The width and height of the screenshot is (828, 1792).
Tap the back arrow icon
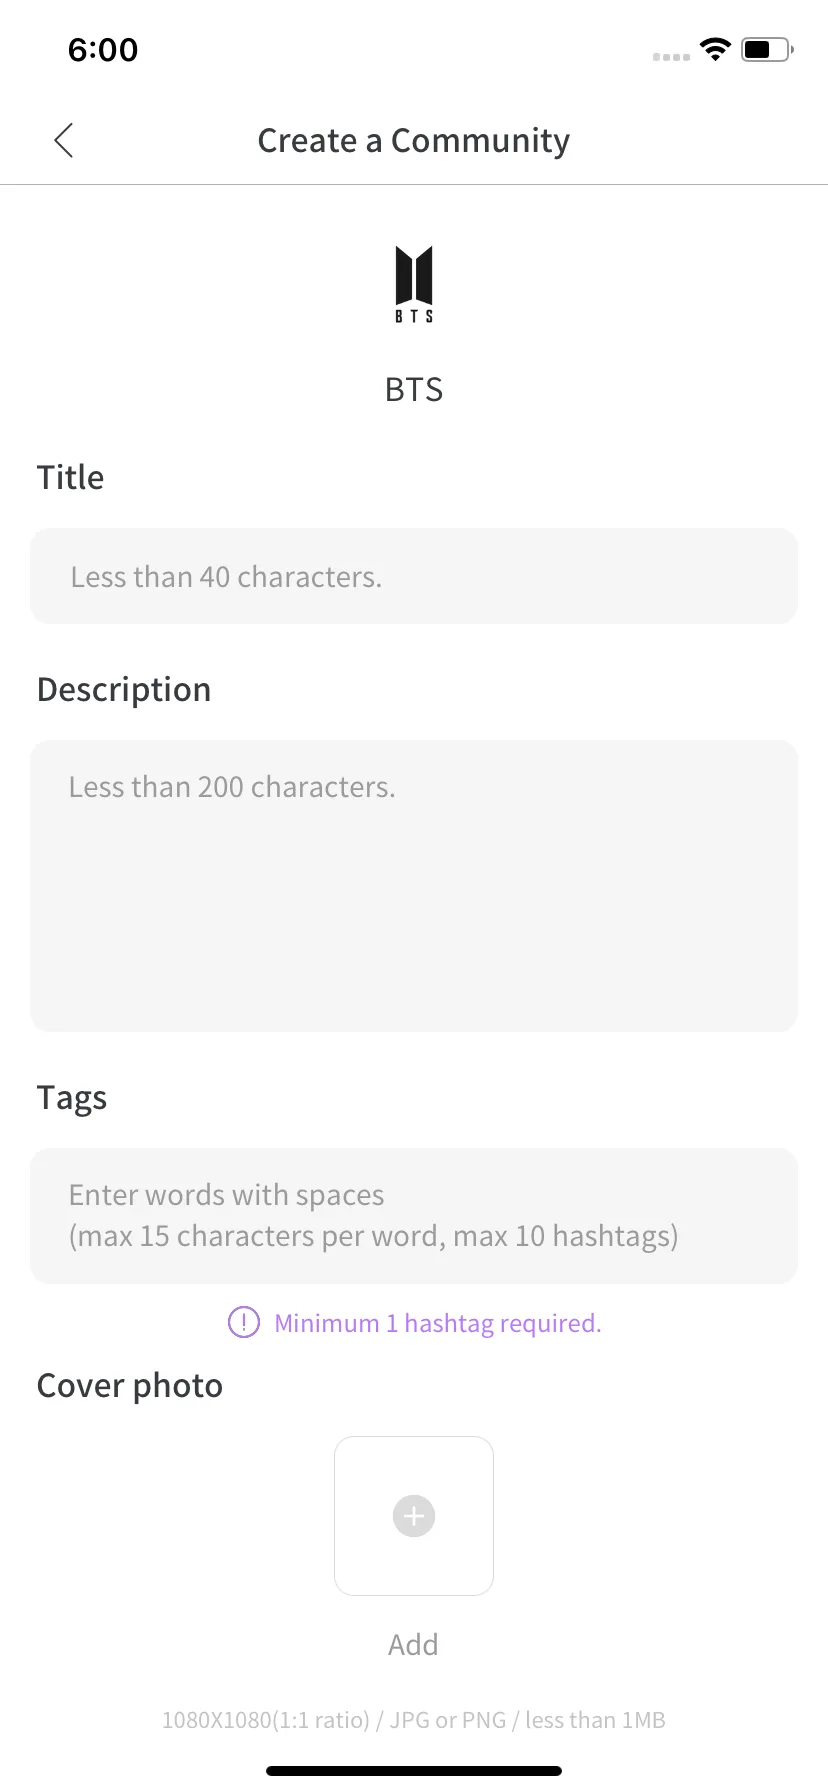coord(64,141)
